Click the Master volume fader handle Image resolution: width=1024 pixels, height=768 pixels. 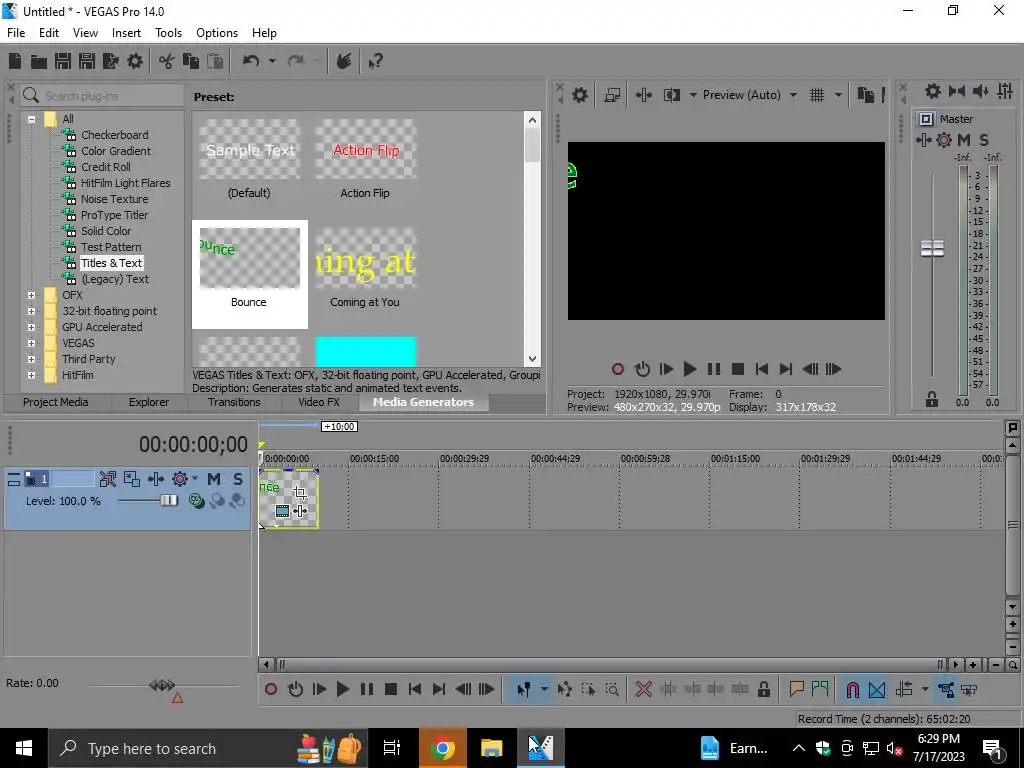click(x=932, y=249)
